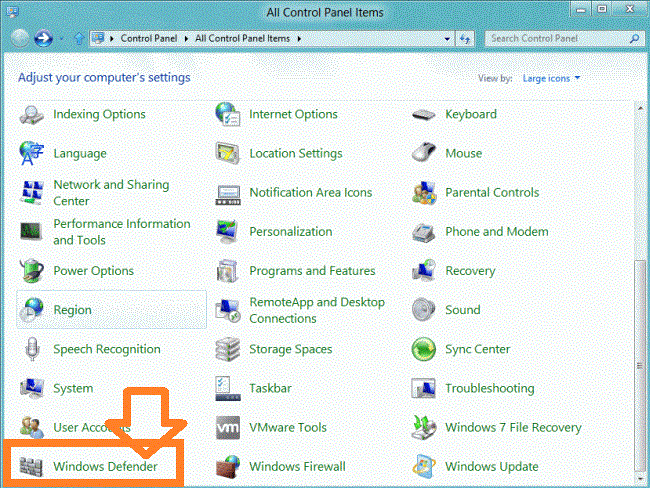Open the Network and Sharing Center icon
The width and height of the screenshot is (650, 488).
coord(32,192)
